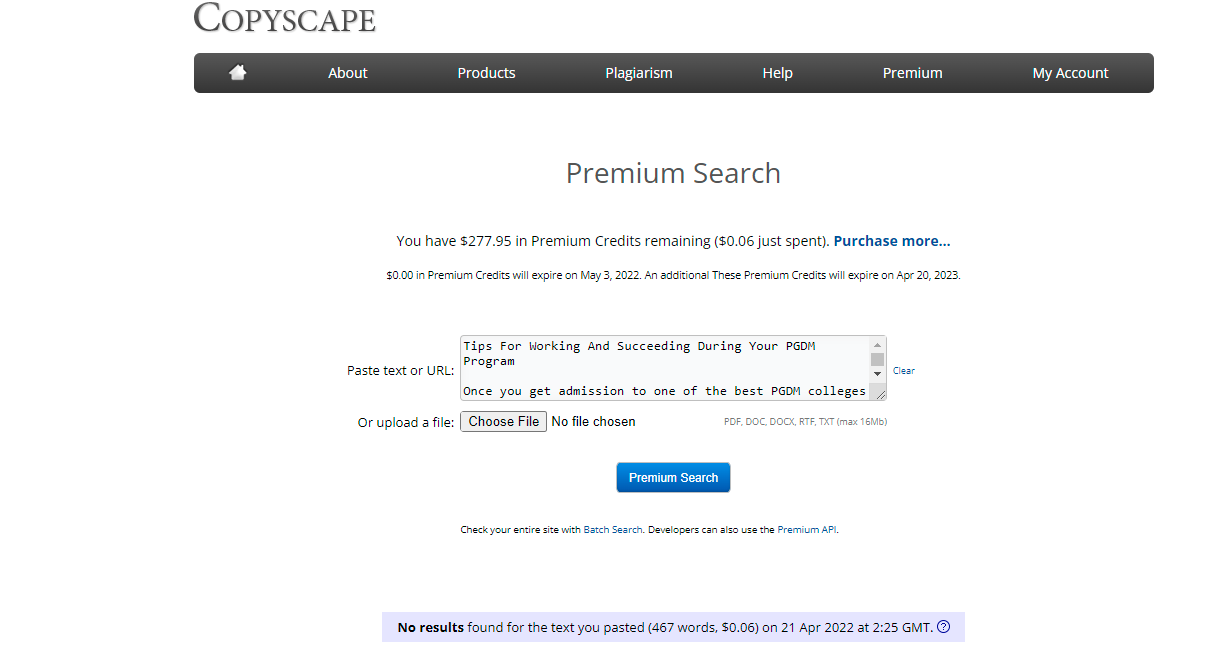Click Choose File button

pos(504,422)
